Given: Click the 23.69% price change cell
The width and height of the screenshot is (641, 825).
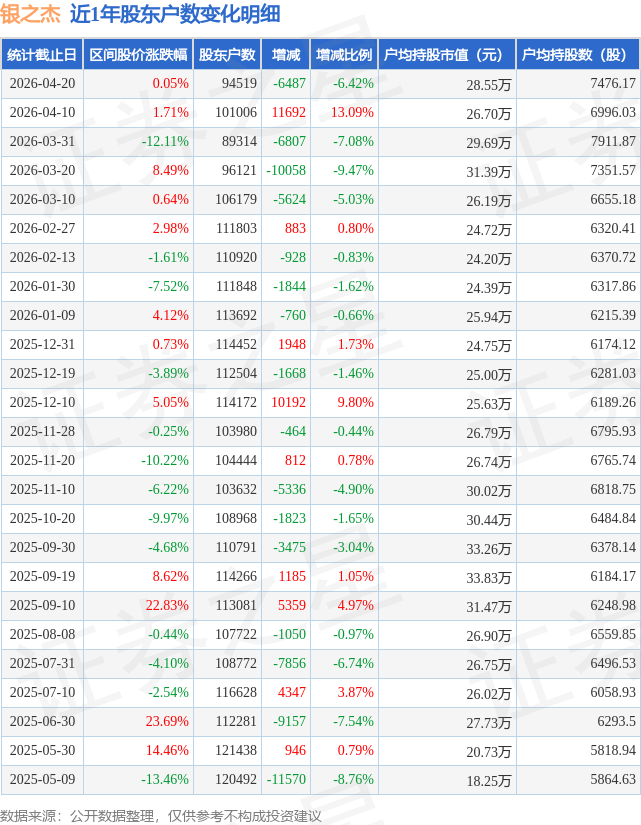Looking at the screenshot, I should tap(138, 721).
